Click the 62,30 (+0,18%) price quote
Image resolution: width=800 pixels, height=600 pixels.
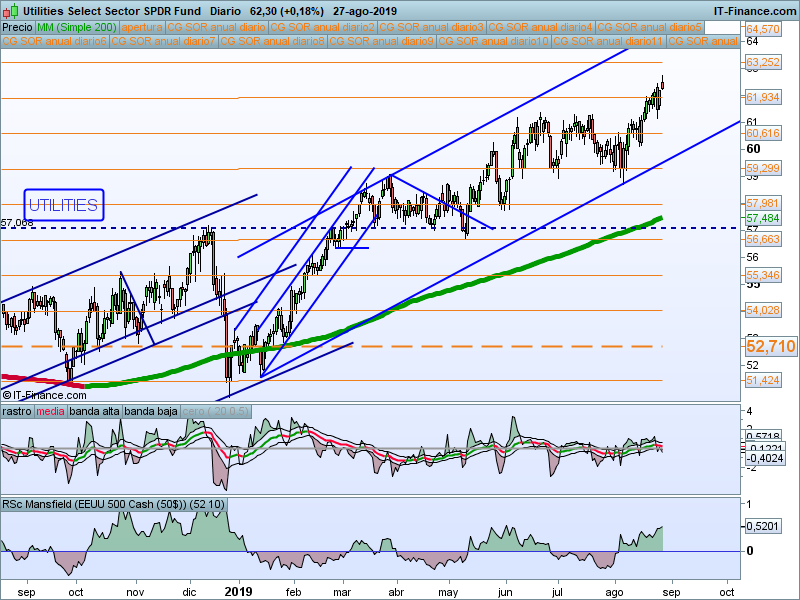[x=287, y=11]
